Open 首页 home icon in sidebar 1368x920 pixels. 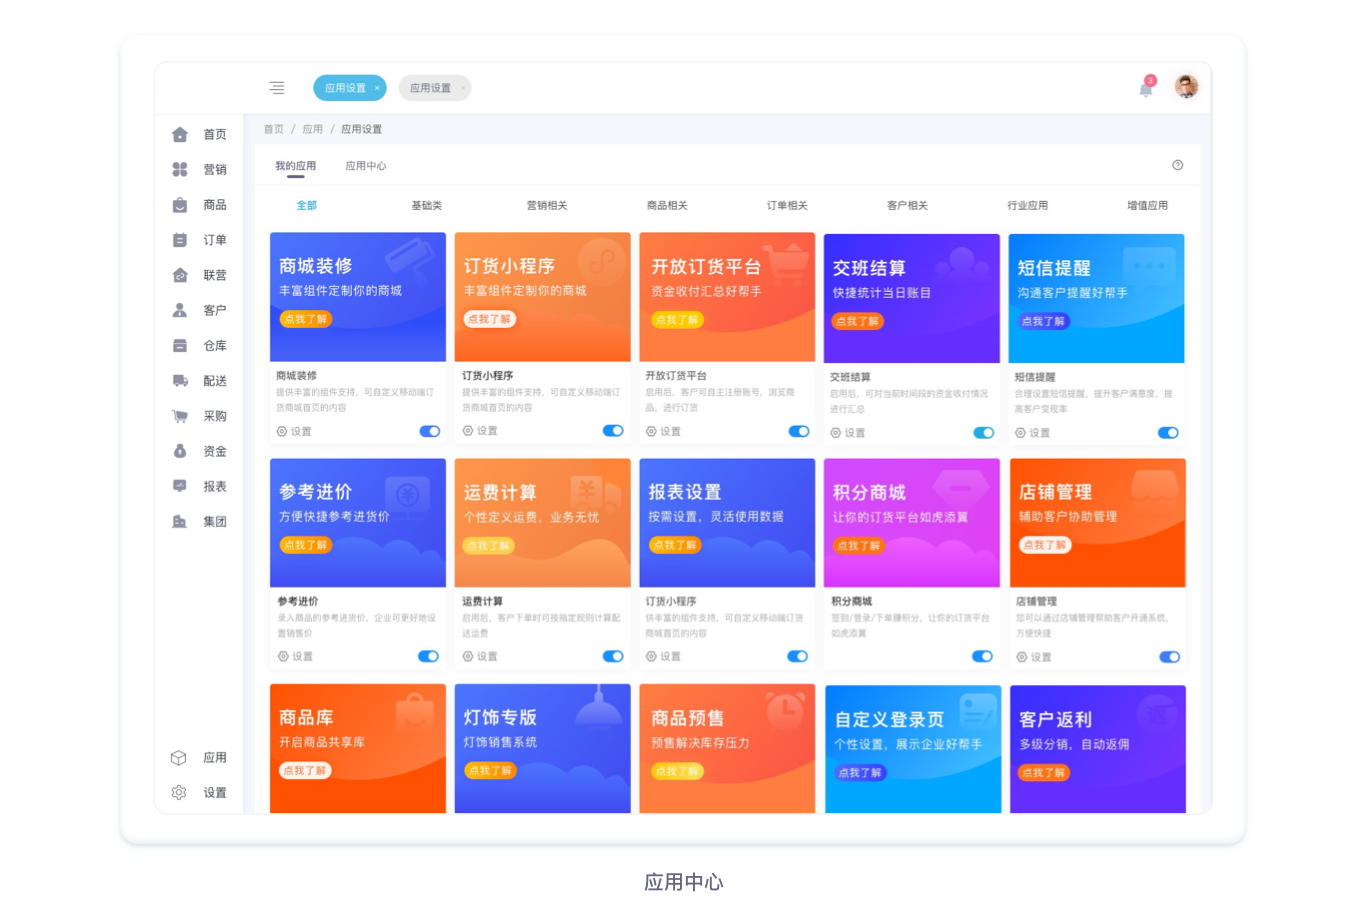(x=180, y=134)
